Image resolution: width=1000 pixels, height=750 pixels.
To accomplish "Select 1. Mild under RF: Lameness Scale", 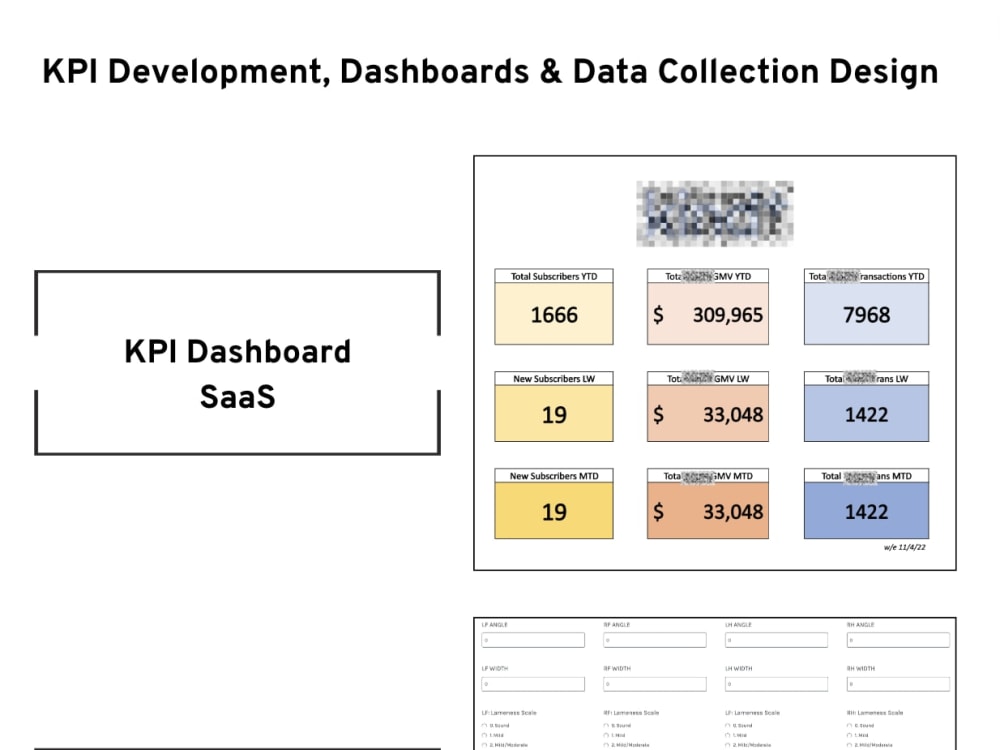I will click(x=607, y=735).
